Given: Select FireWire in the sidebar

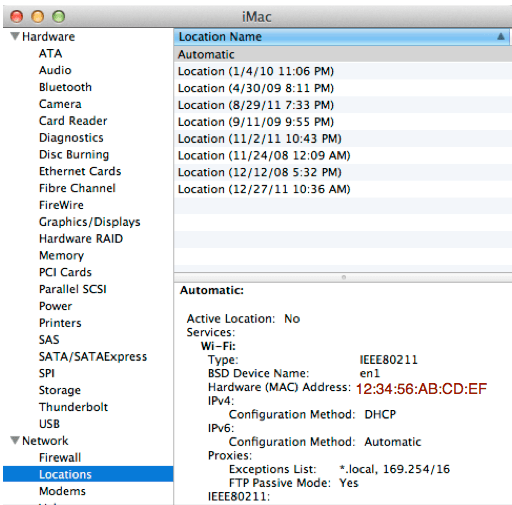Looking at the screenshot, I should click(61, 205).
